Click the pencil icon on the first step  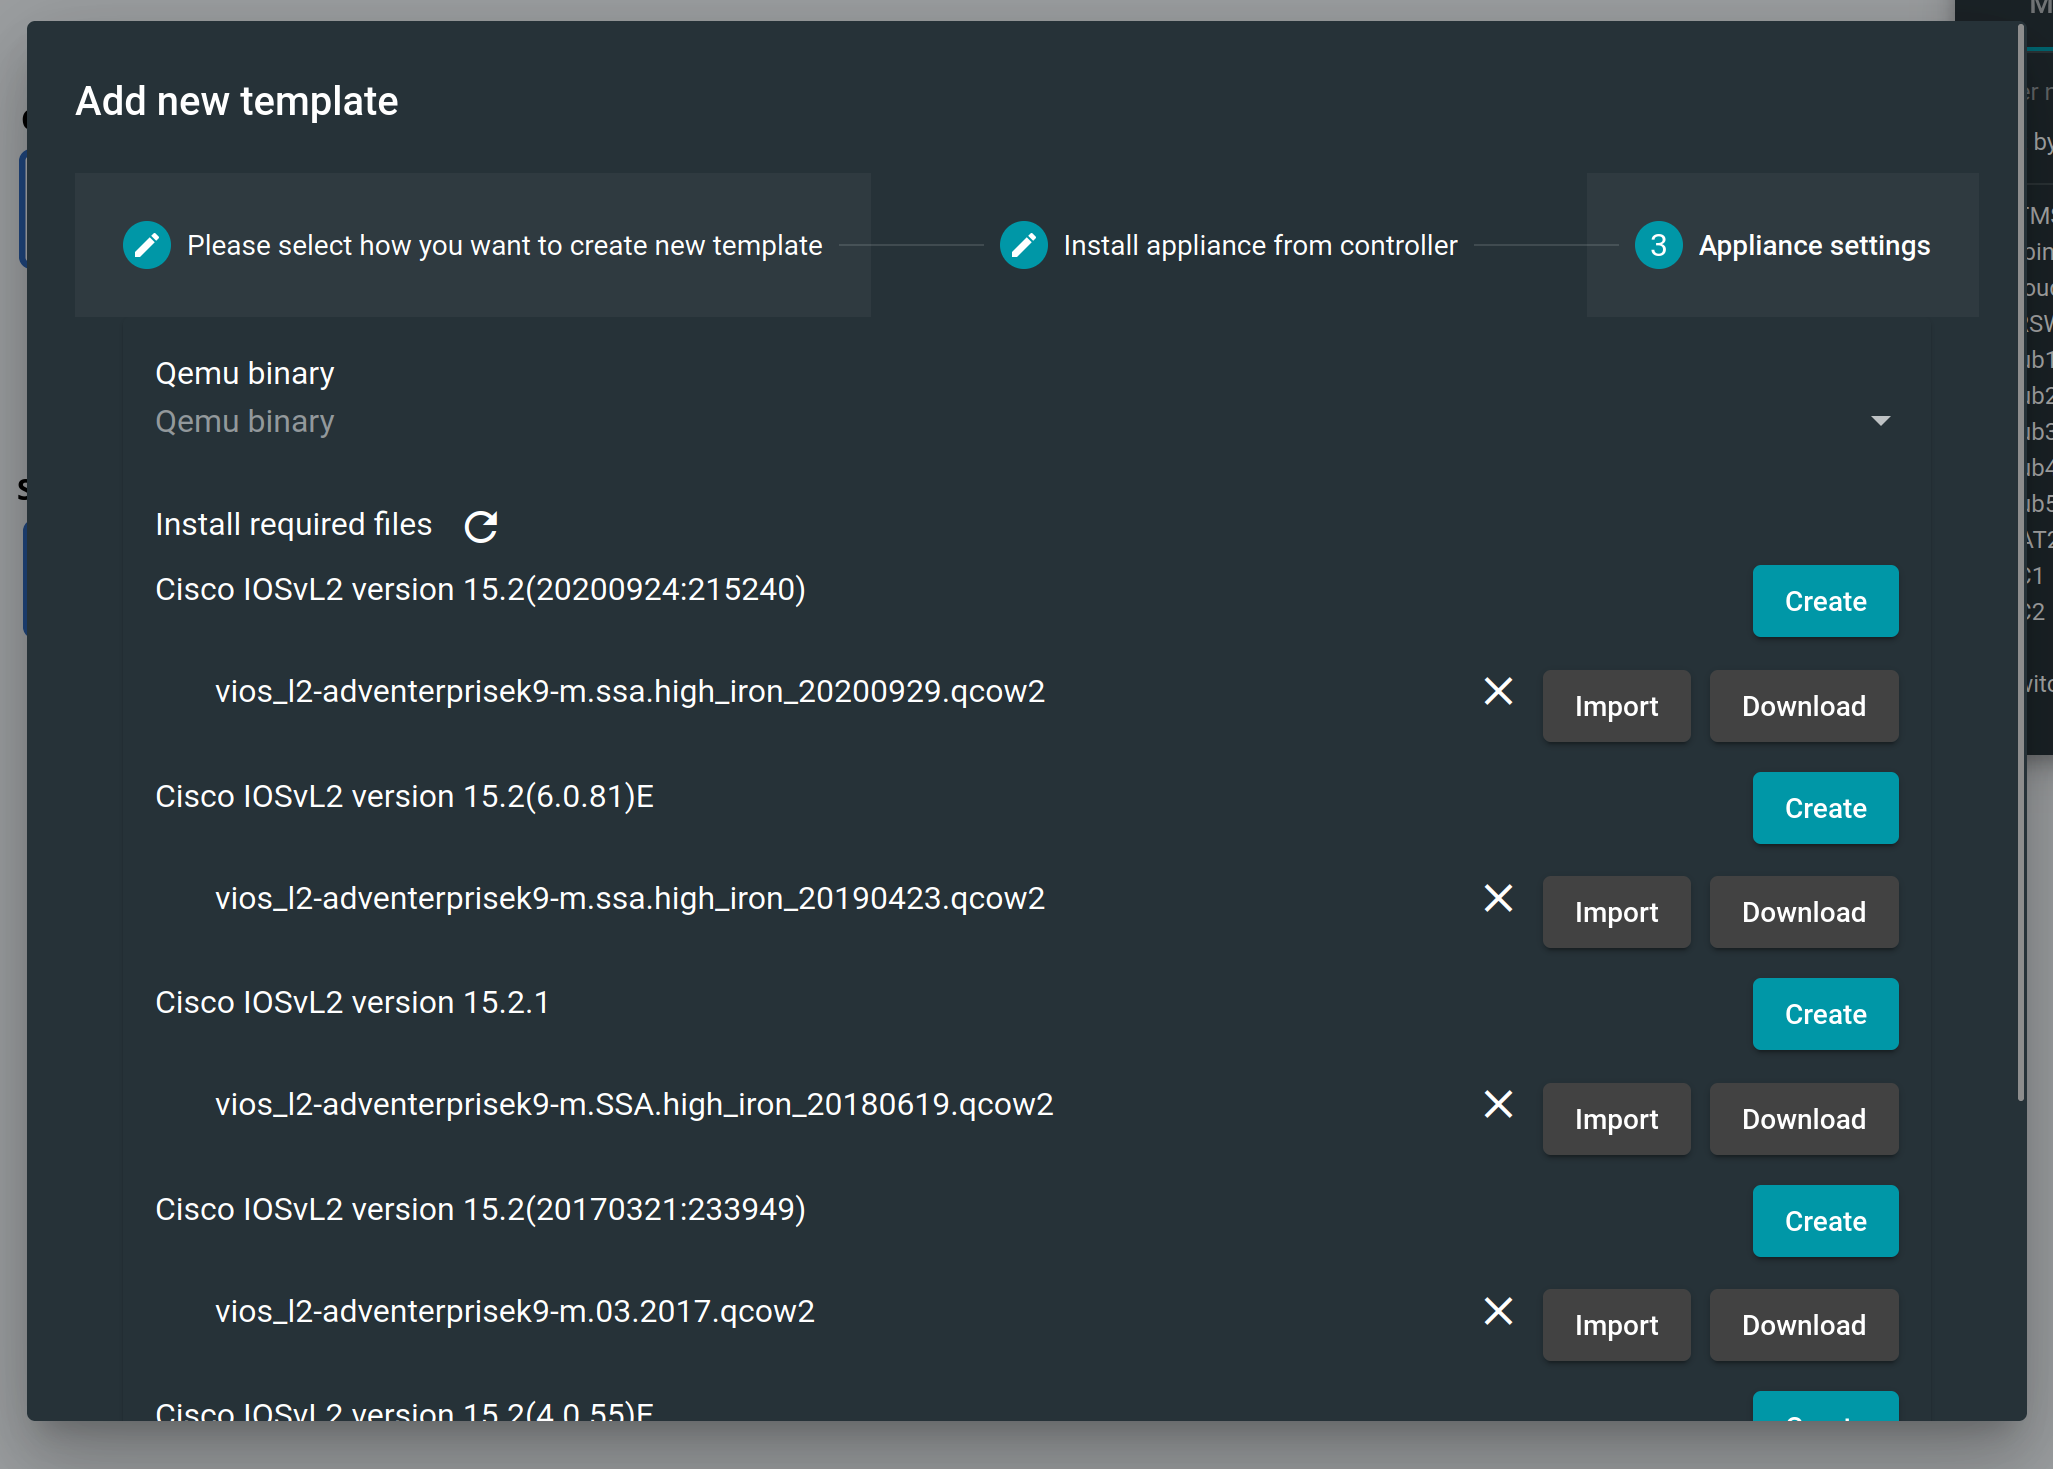click(147, 245)
